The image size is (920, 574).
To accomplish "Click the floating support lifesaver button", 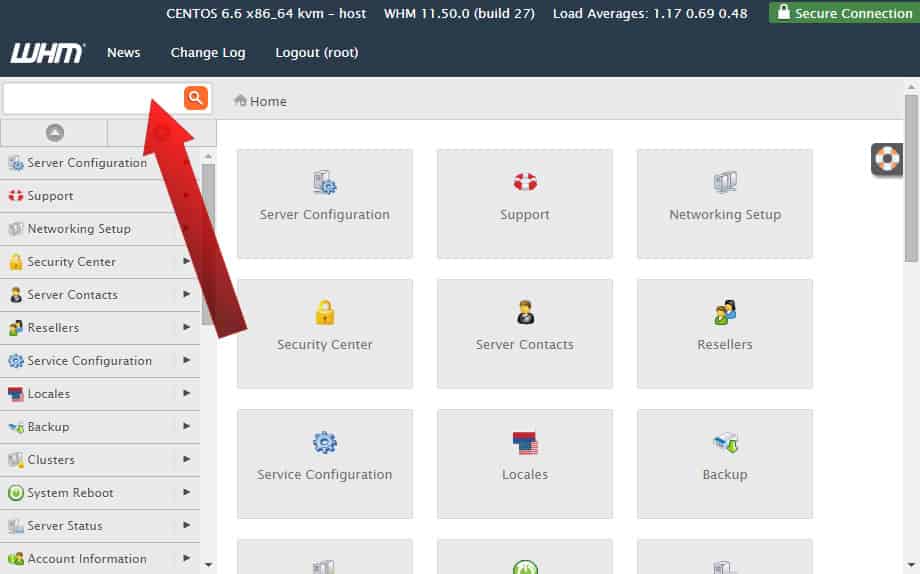I will (887, 159).
